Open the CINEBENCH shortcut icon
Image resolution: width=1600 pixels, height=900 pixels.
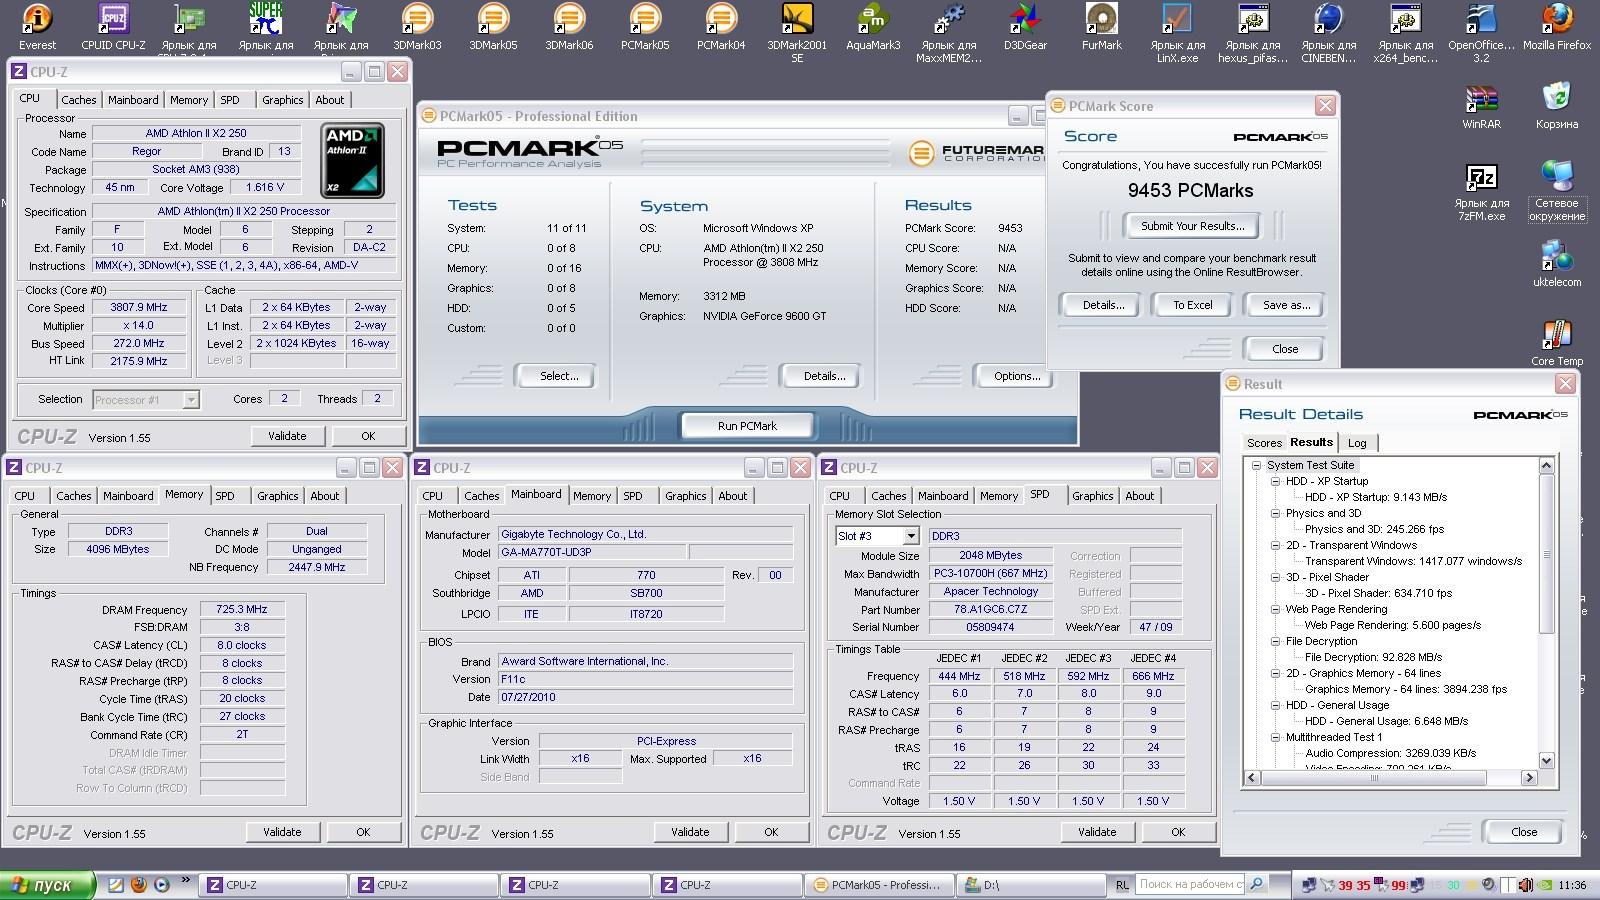point(1329,32)
